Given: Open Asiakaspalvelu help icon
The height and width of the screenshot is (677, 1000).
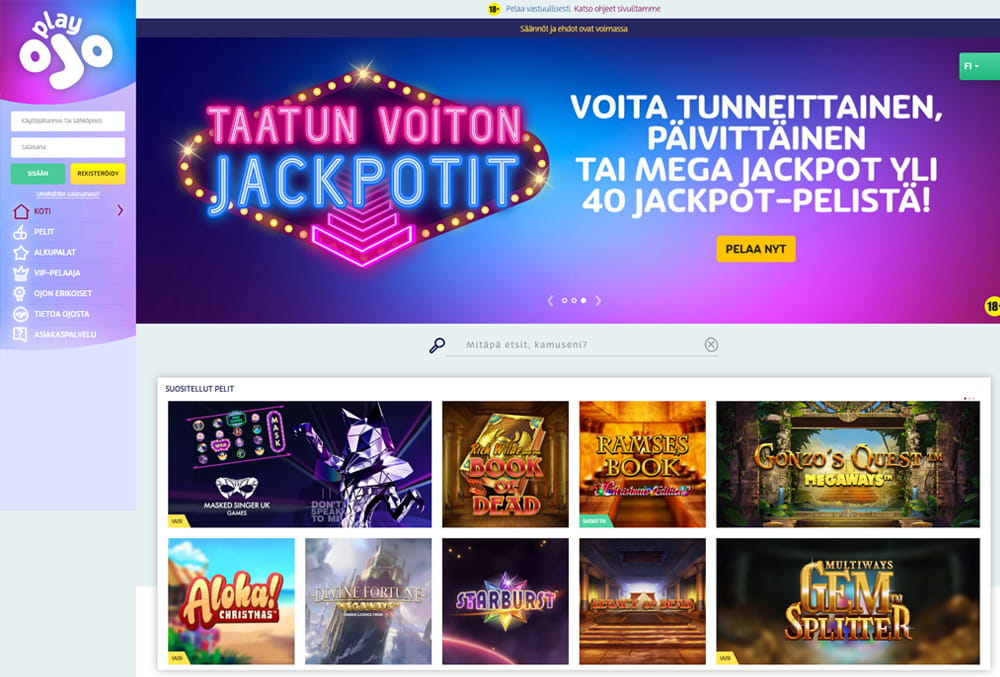Looking at the screenshot, I should click(20, 335).
